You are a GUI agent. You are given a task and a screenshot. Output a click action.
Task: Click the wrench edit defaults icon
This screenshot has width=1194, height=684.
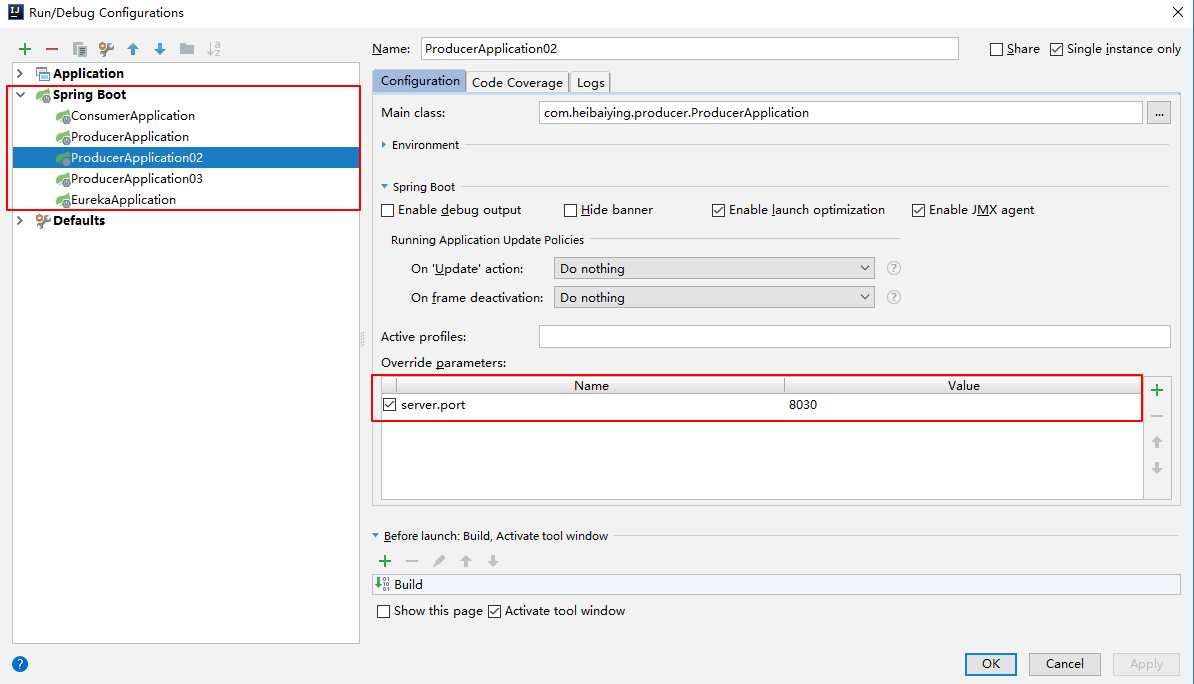point(106,49)
